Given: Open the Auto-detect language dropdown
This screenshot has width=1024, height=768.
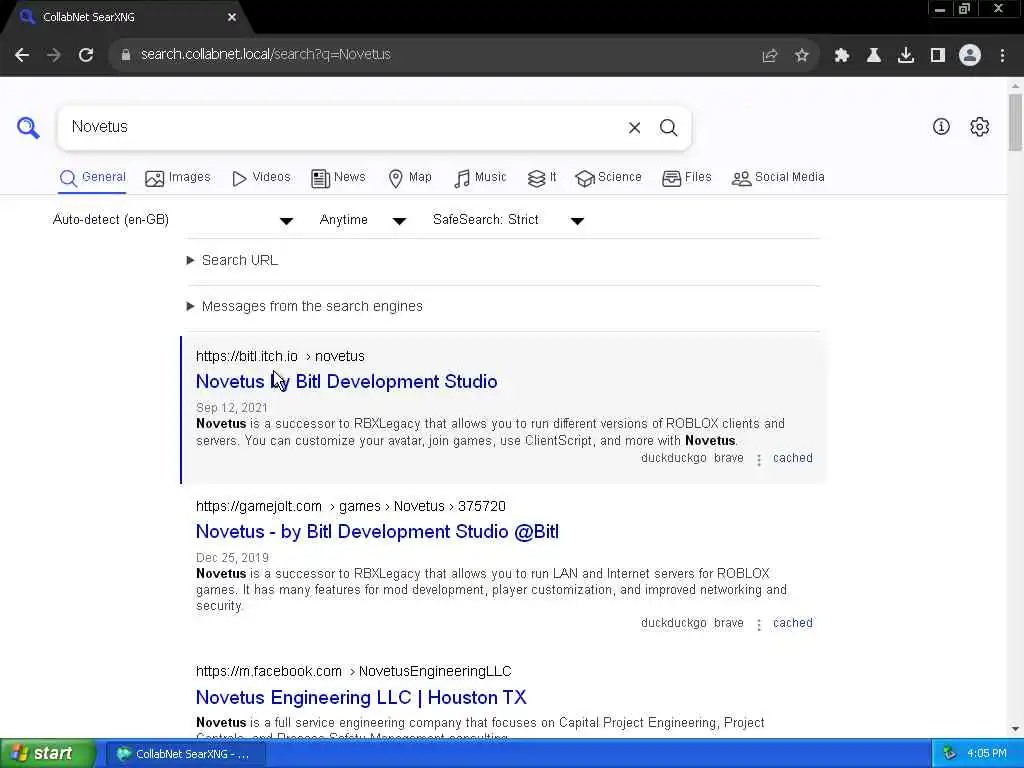Looking at the screenshot, I should [173, 220].
